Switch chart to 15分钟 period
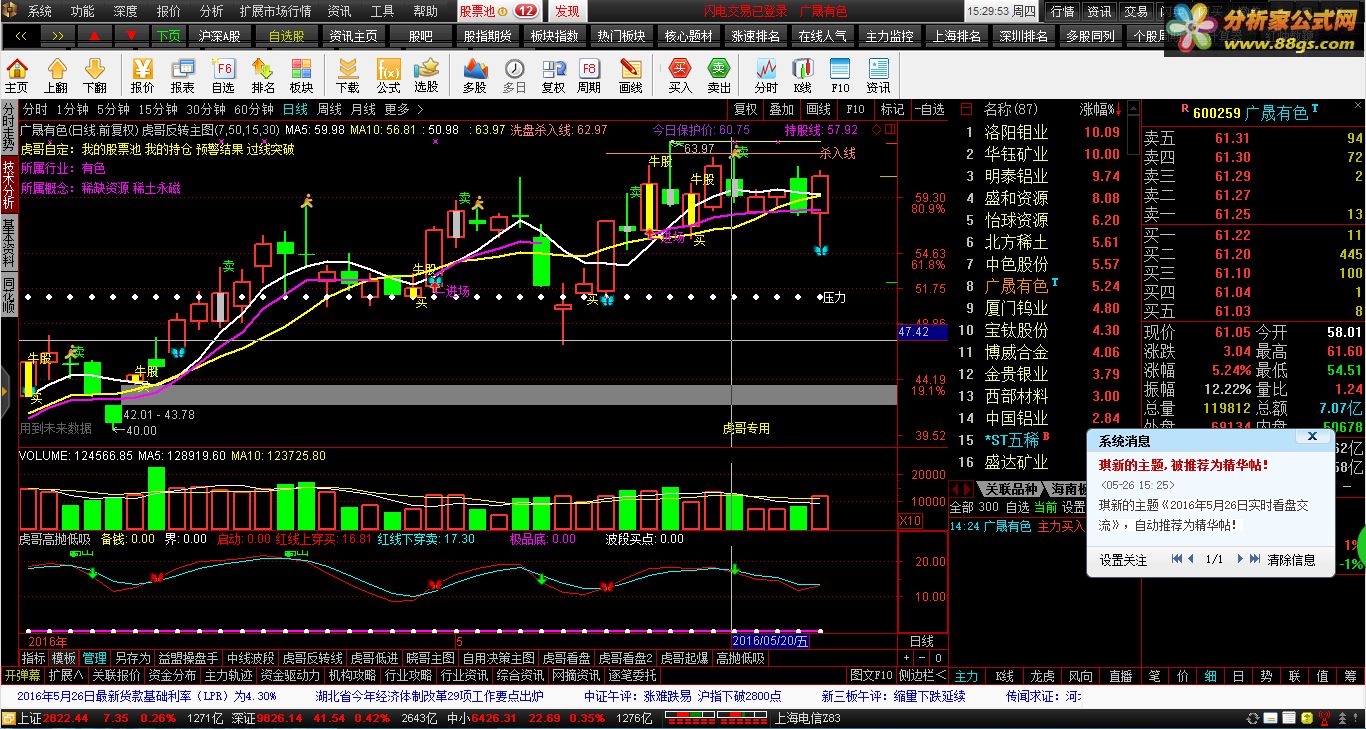 click(x=158, y=109)
